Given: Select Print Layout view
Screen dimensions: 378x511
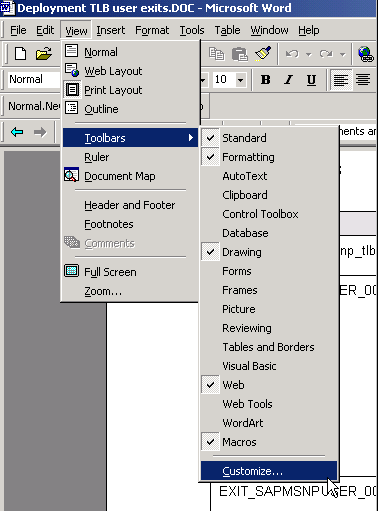Looking at the screenshot, I should 131,90.
